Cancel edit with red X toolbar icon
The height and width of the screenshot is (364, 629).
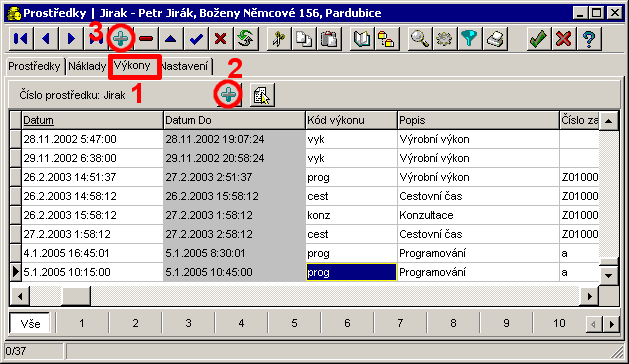(x=221, y=39)
